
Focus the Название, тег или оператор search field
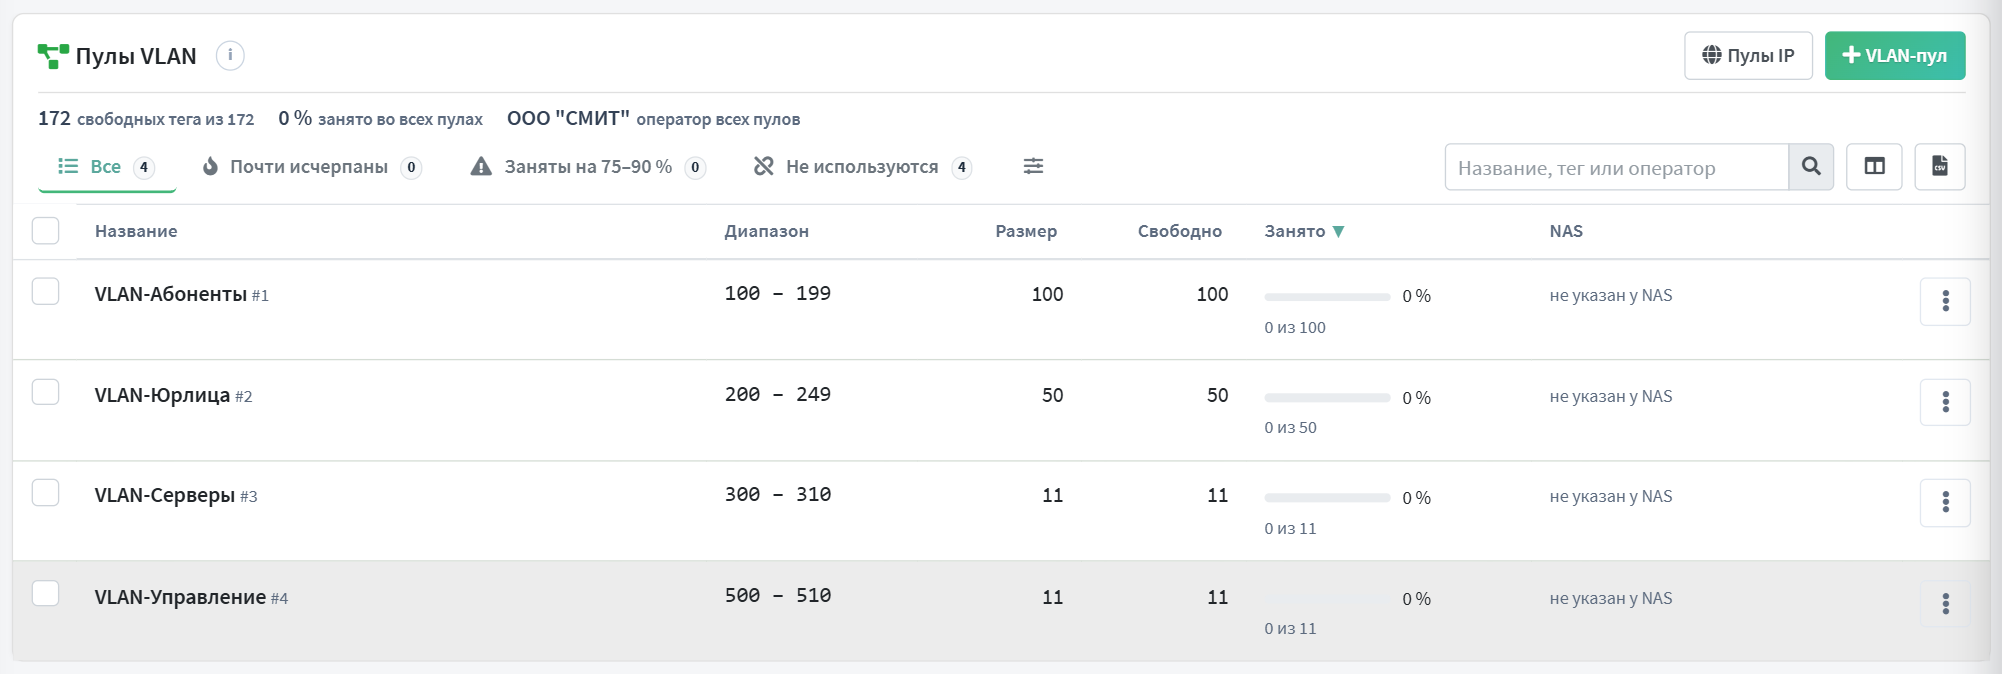(x=1617, y=167)
